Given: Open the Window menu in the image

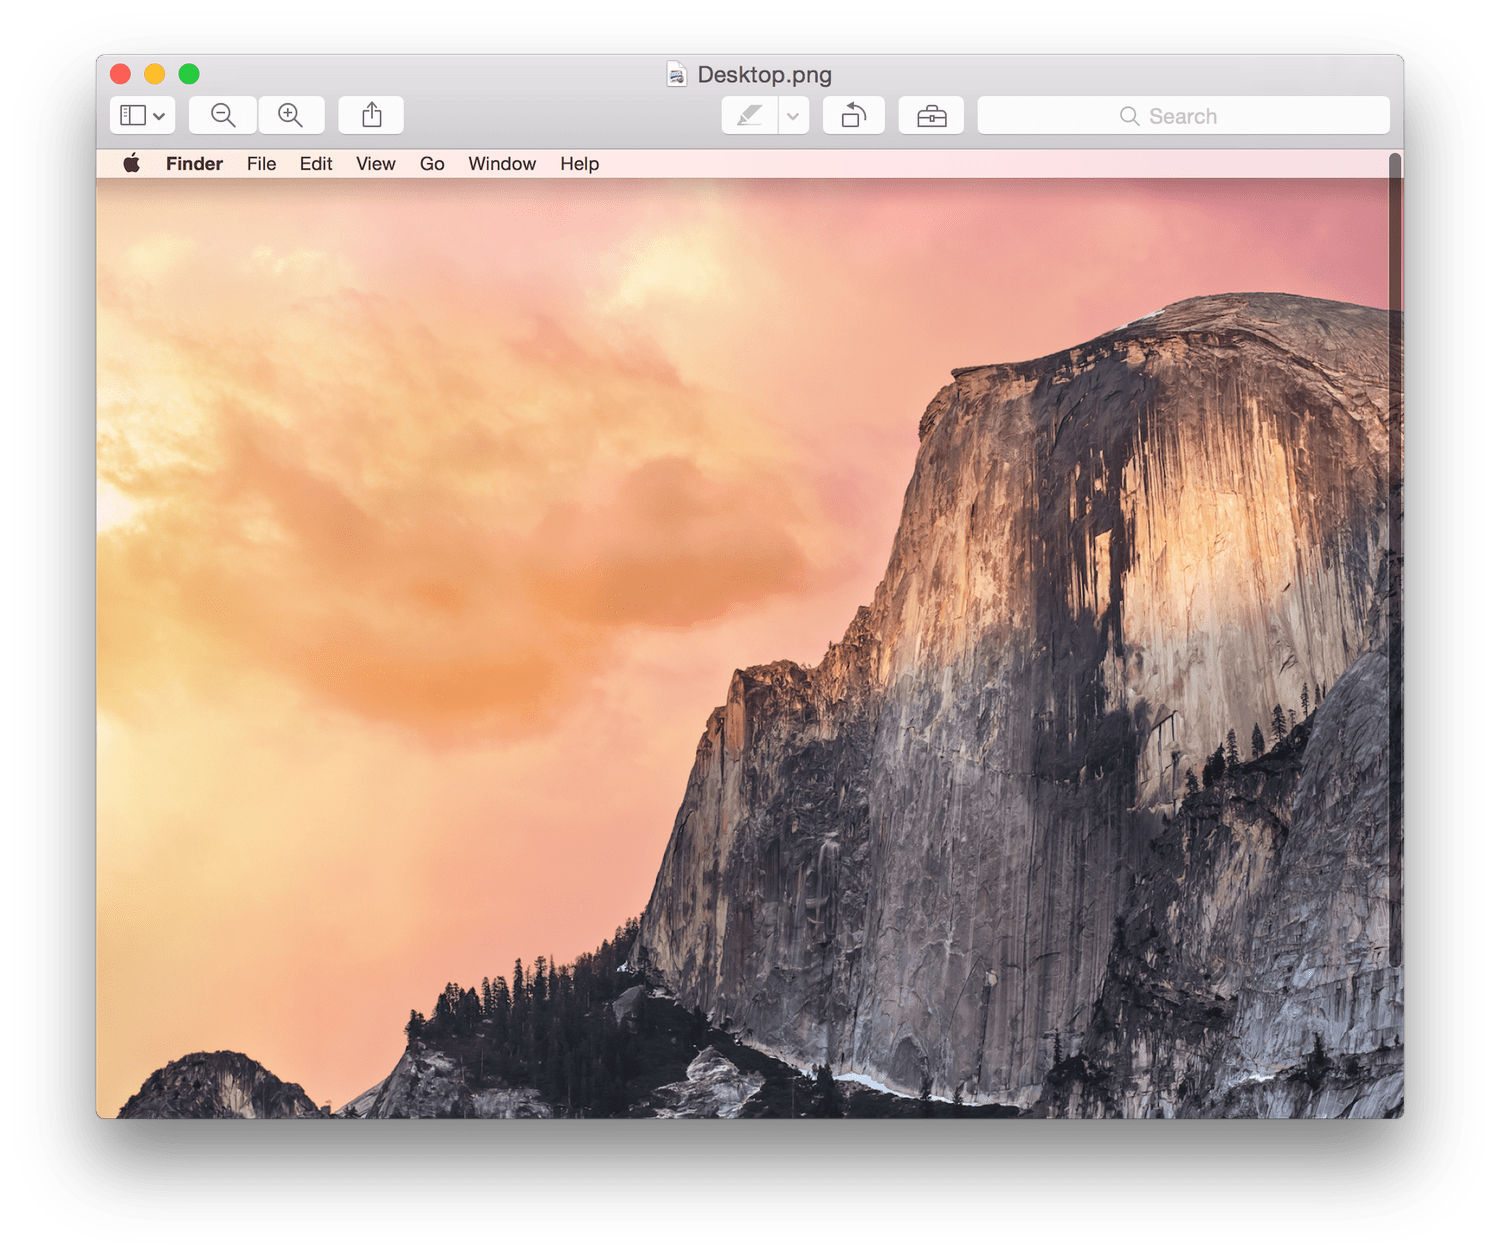Looking at the screenshot, I should click(502, 164).
